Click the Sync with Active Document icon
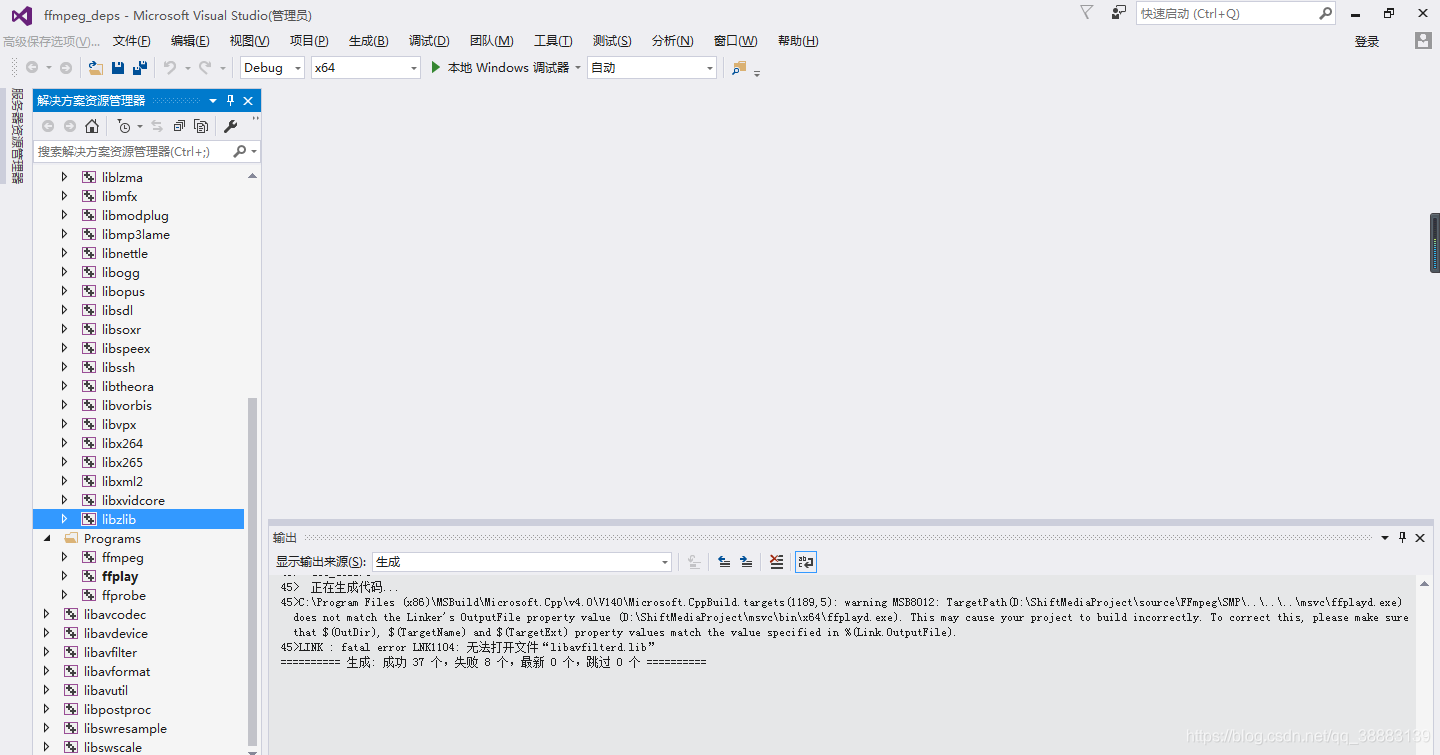This screenshot has width=1440, height=755. (x=157, y=126)
